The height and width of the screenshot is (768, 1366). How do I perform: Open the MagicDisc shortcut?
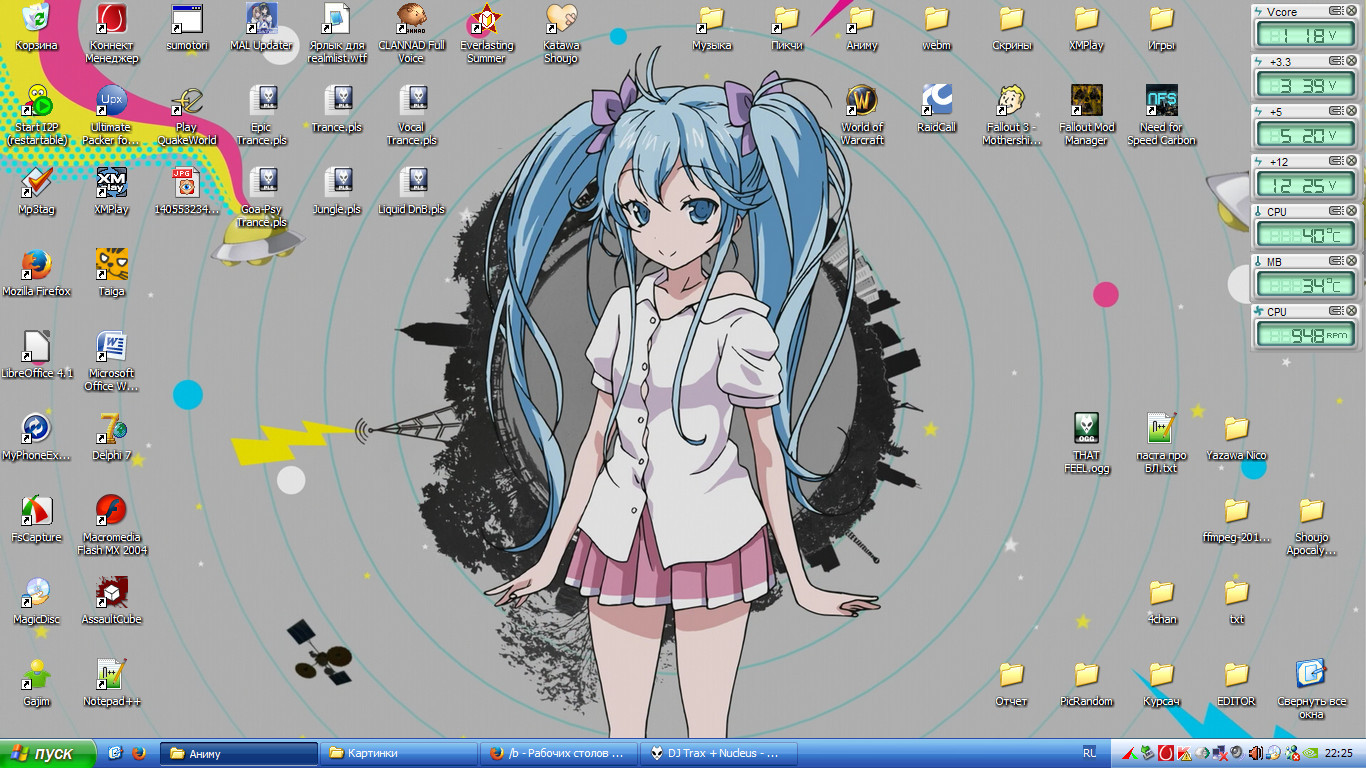pyautogui.click(x=36, y=601)
